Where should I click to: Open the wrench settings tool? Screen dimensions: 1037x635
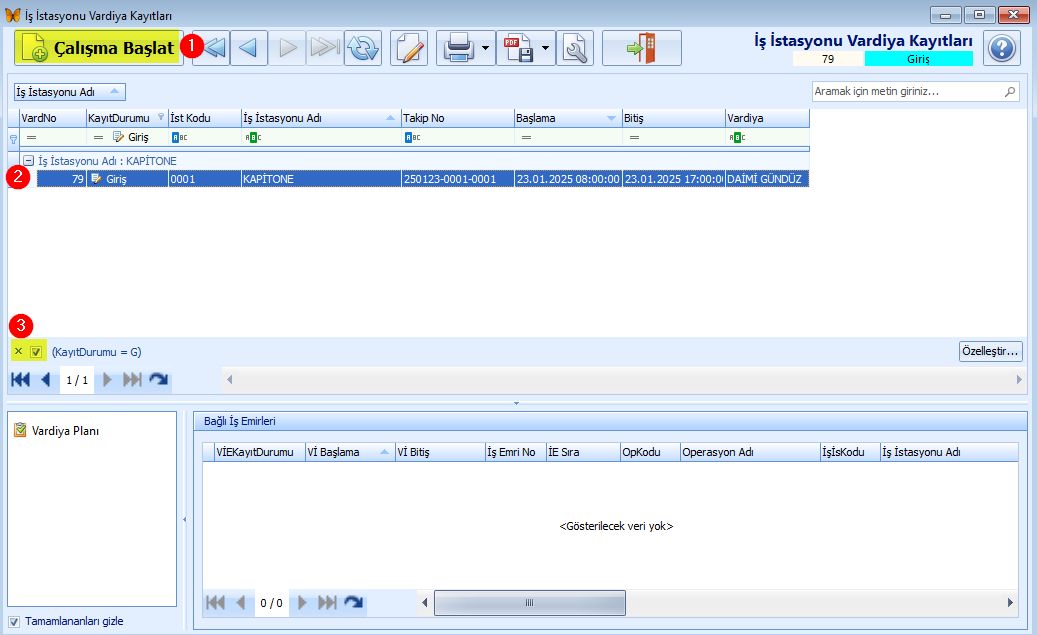(575, 48)
